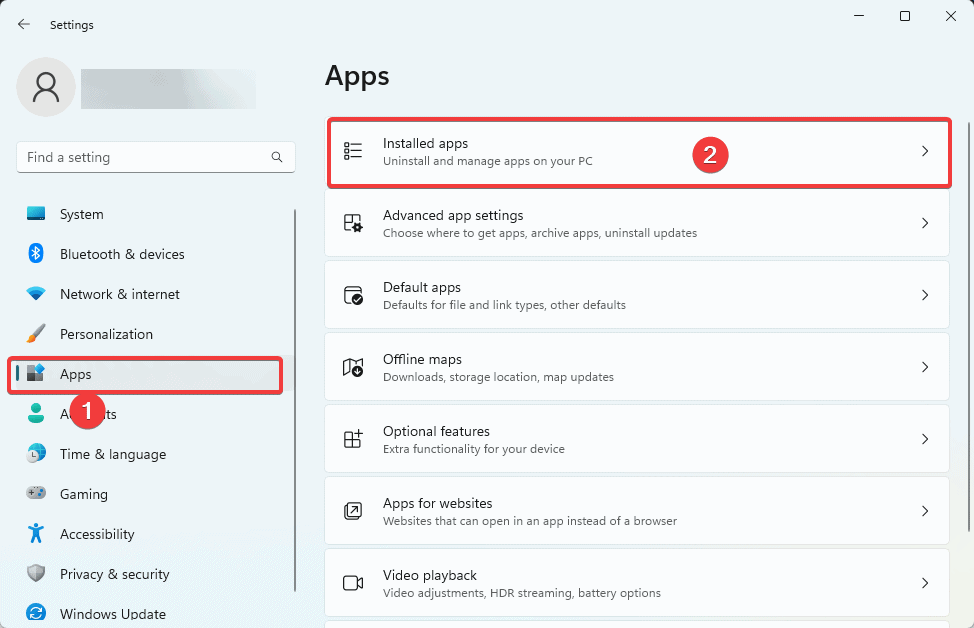974x628 pixels.
Task: Open Offline maps chevron arrow
Action: 925,367
